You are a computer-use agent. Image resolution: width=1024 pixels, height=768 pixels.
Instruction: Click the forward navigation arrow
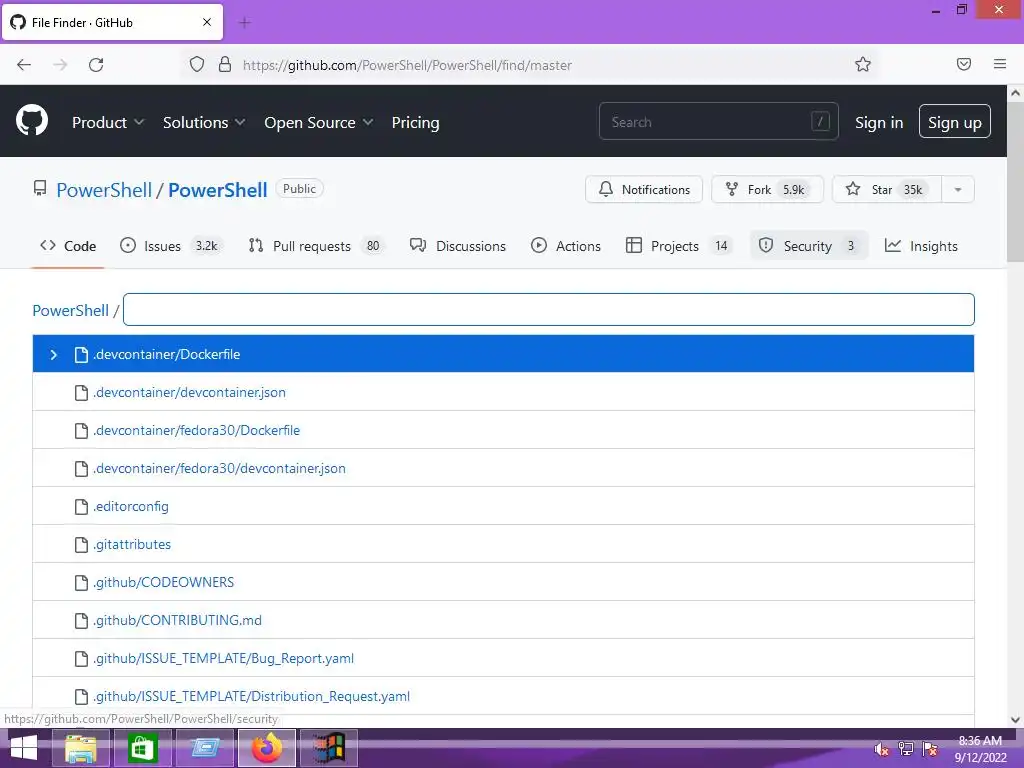pos(60,64)
